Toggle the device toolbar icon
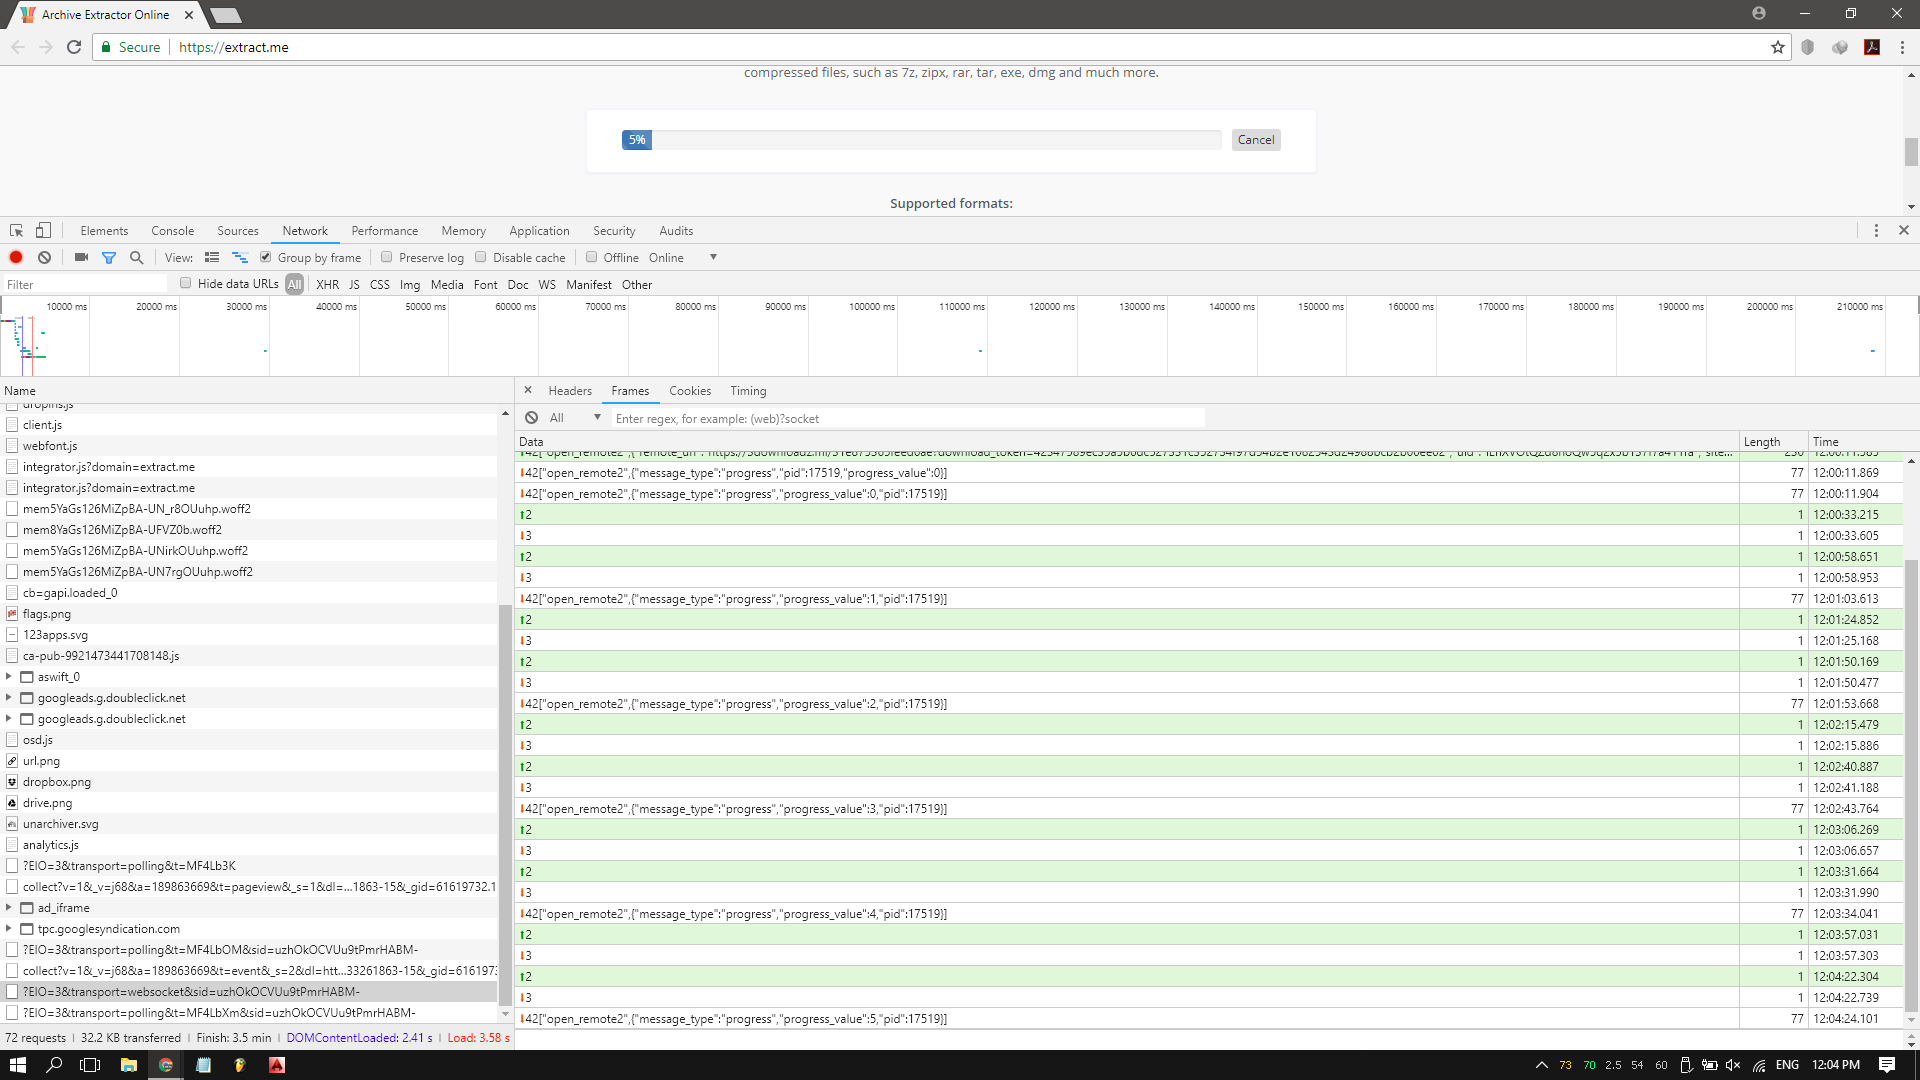The height and width of the screenshot is (1080, 1920). [x=43, y=230]
